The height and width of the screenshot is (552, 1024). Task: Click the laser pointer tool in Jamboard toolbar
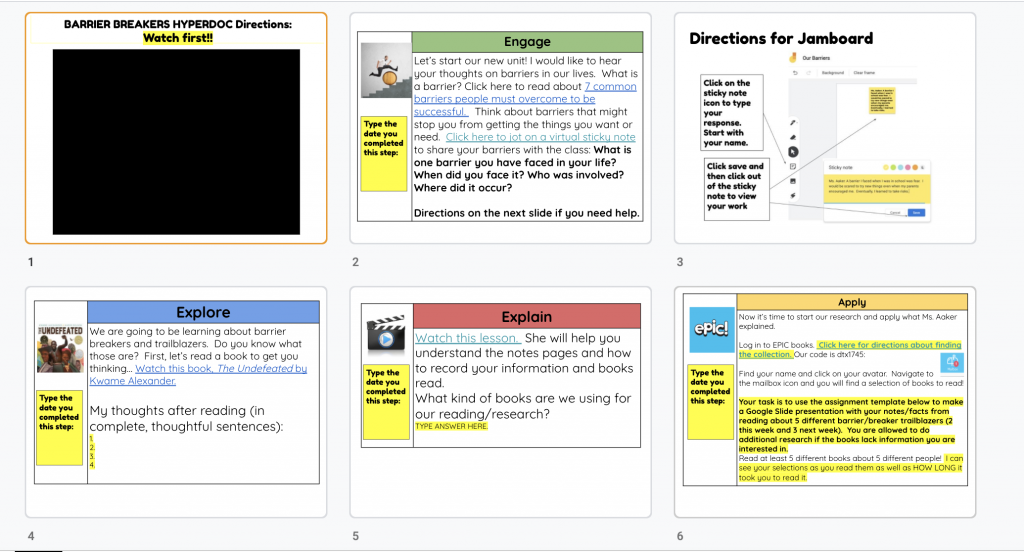click(793, 196)
